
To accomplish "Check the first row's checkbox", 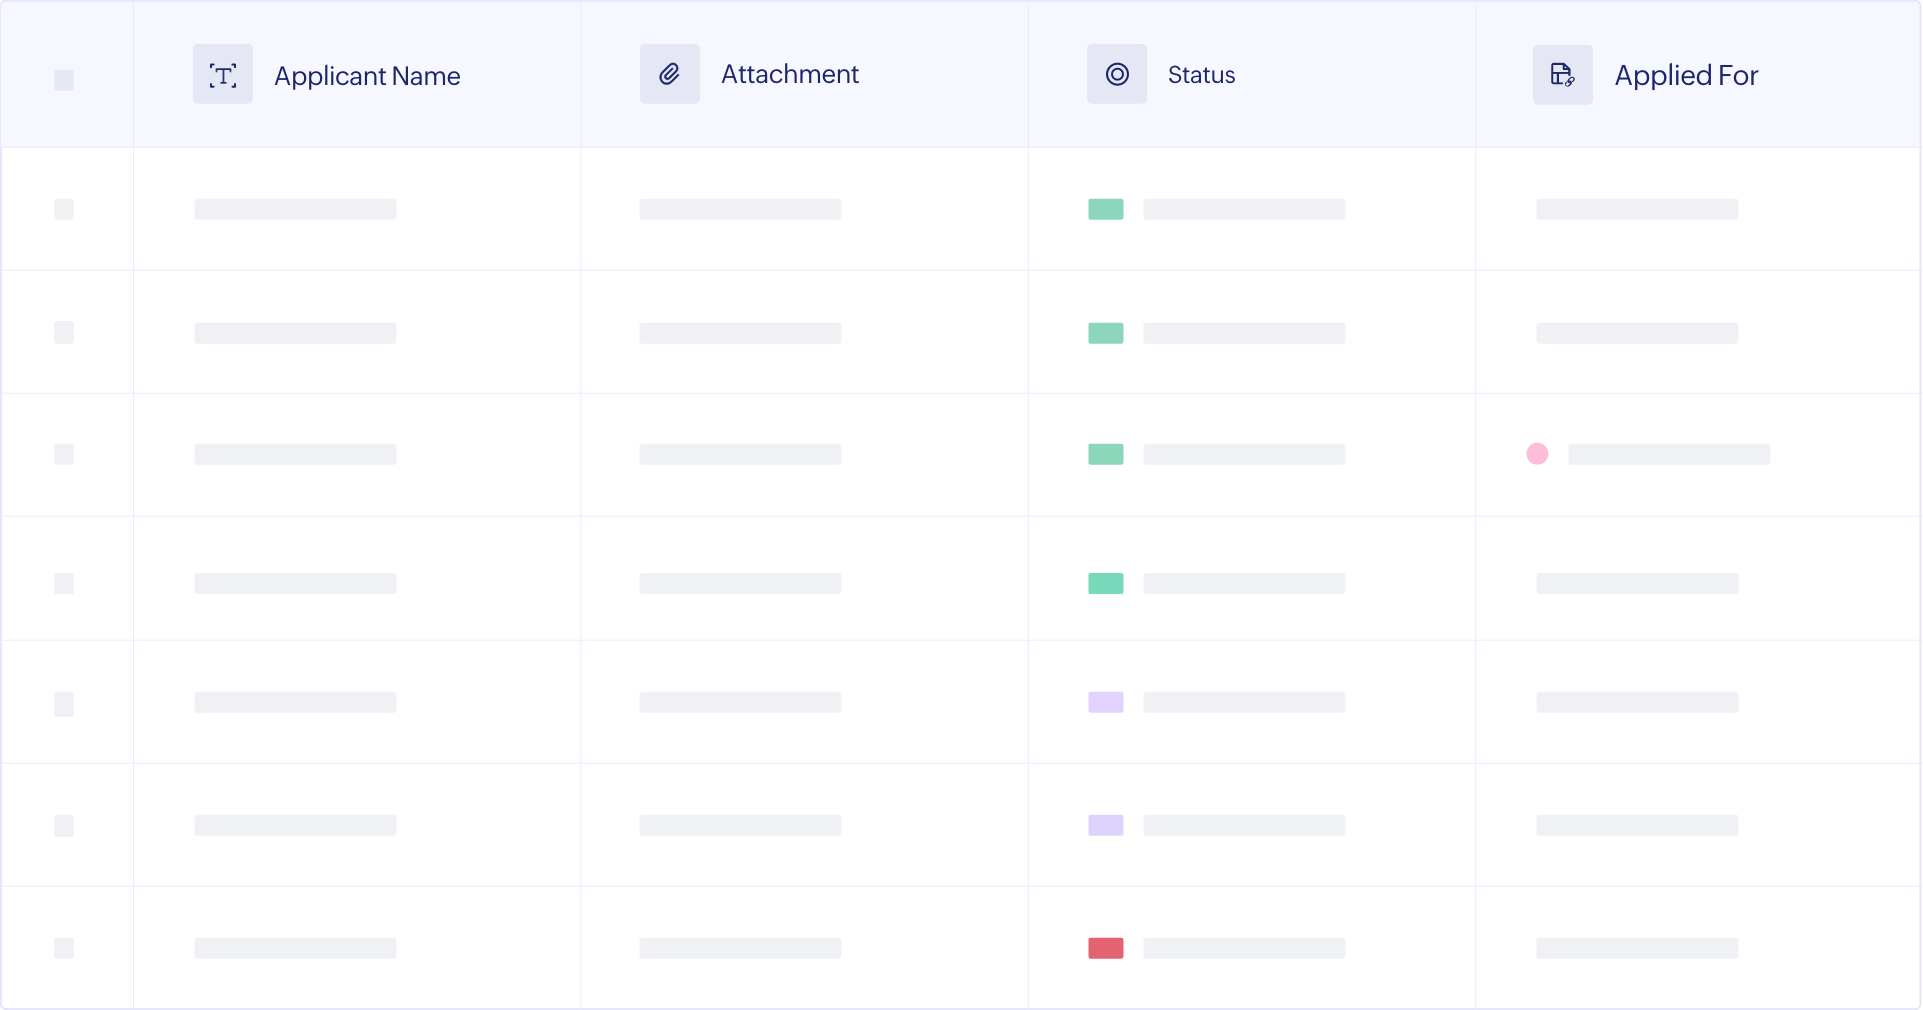I will click(x=64, y=209).
